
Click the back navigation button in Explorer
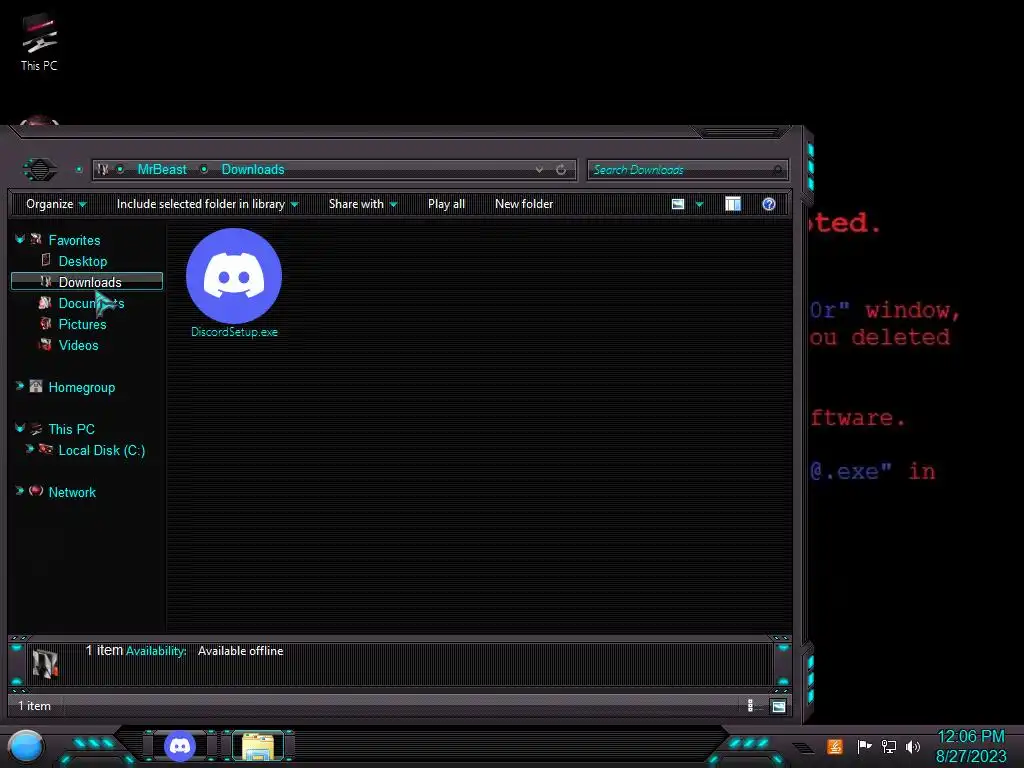pos(40,170)
